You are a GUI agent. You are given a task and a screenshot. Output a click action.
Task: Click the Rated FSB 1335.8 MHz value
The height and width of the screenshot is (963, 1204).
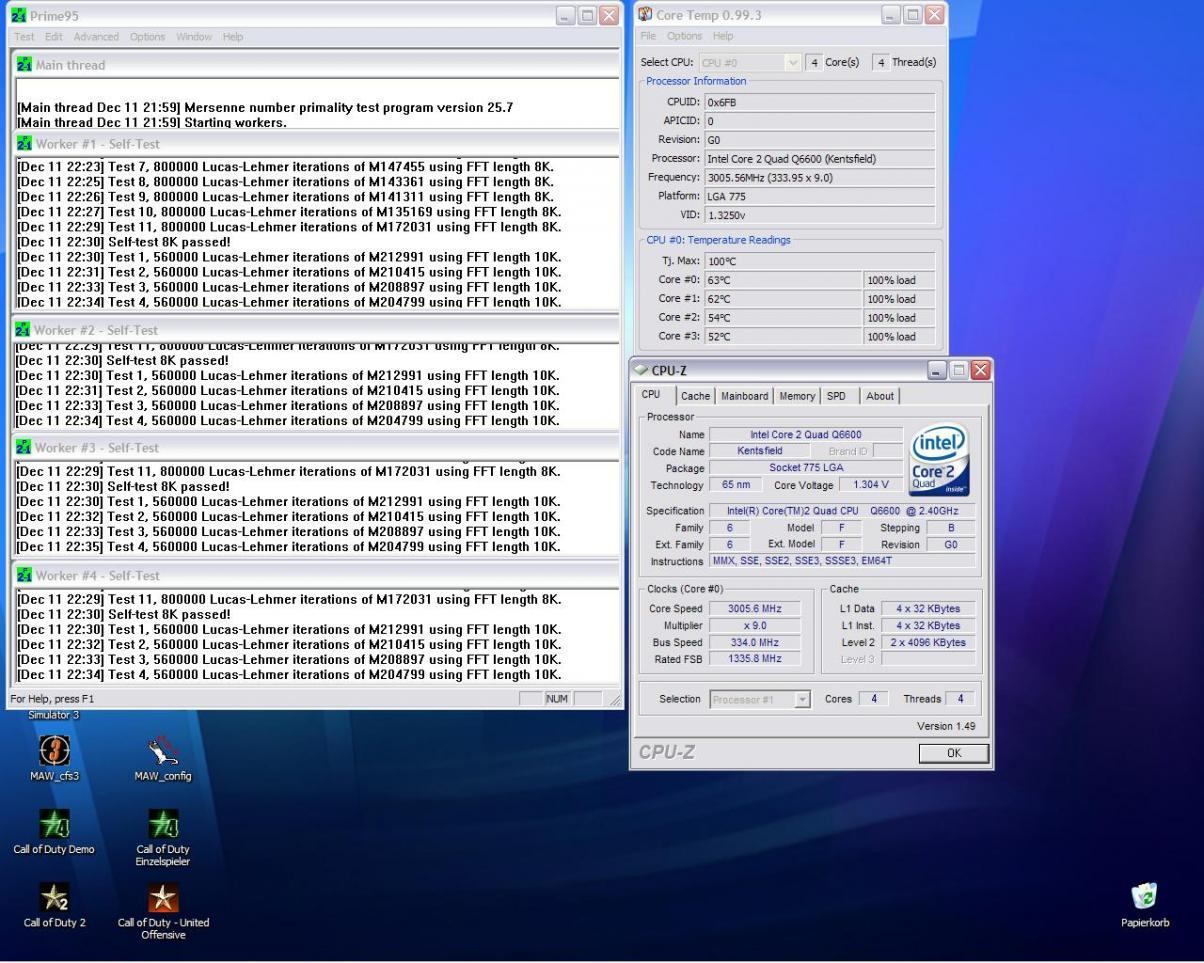(x=755, y=659)
